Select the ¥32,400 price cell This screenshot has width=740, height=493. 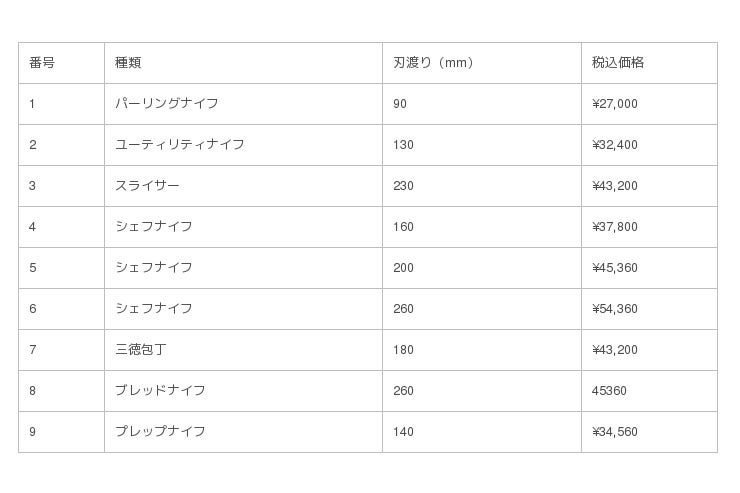coord(615,145)
